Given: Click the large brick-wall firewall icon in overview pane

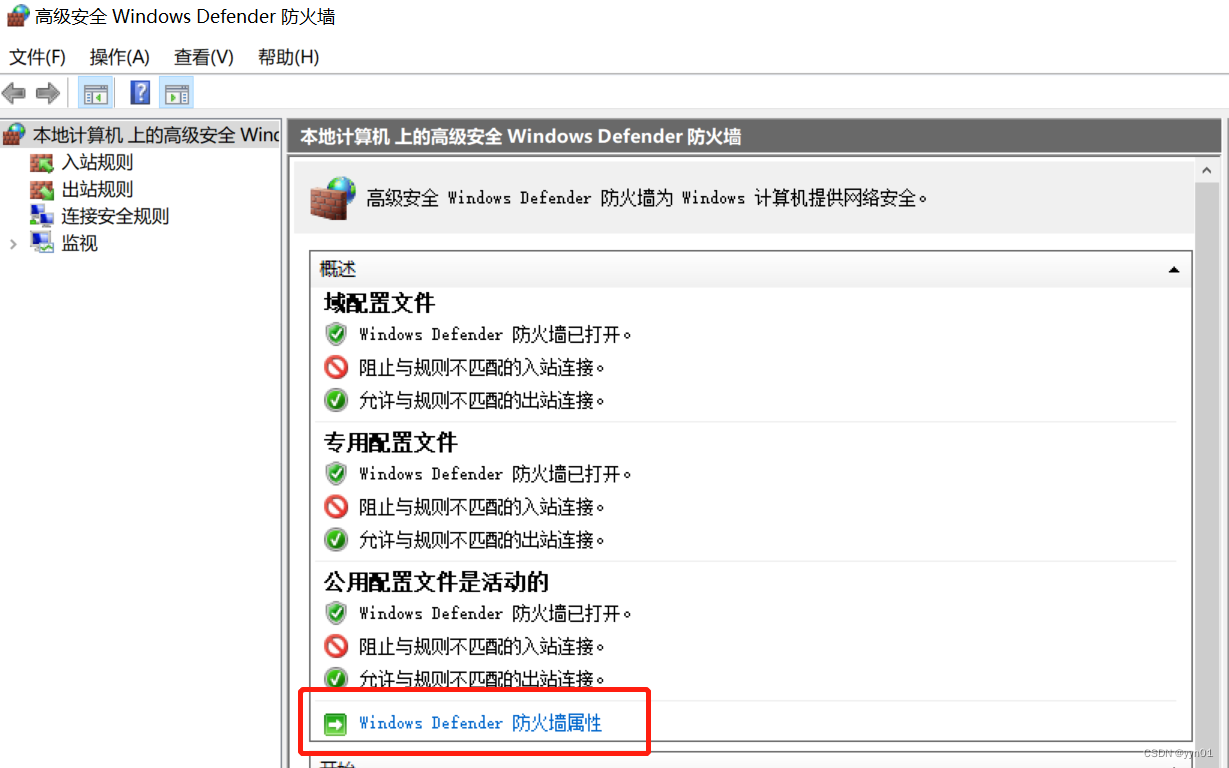Looking at the screenshot, I should (x=333, y=198).
